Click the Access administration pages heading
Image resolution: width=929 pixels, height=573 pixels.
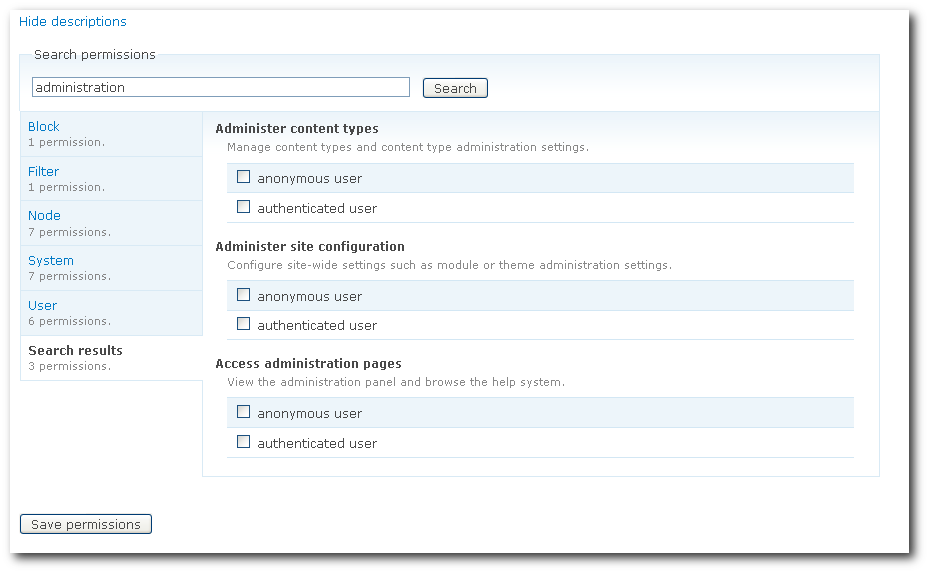[308, 364]
